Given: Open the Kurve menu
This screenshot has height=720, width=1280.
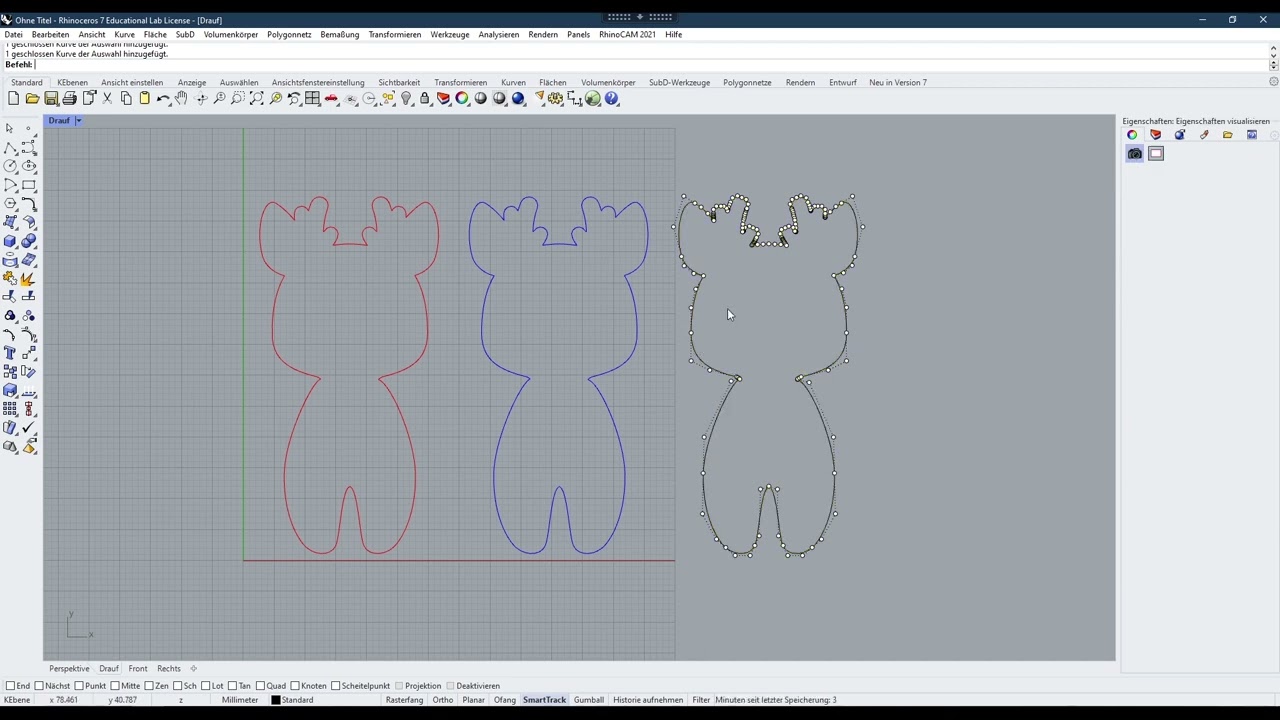Looking at the screenshot, I should click(124, 34).
